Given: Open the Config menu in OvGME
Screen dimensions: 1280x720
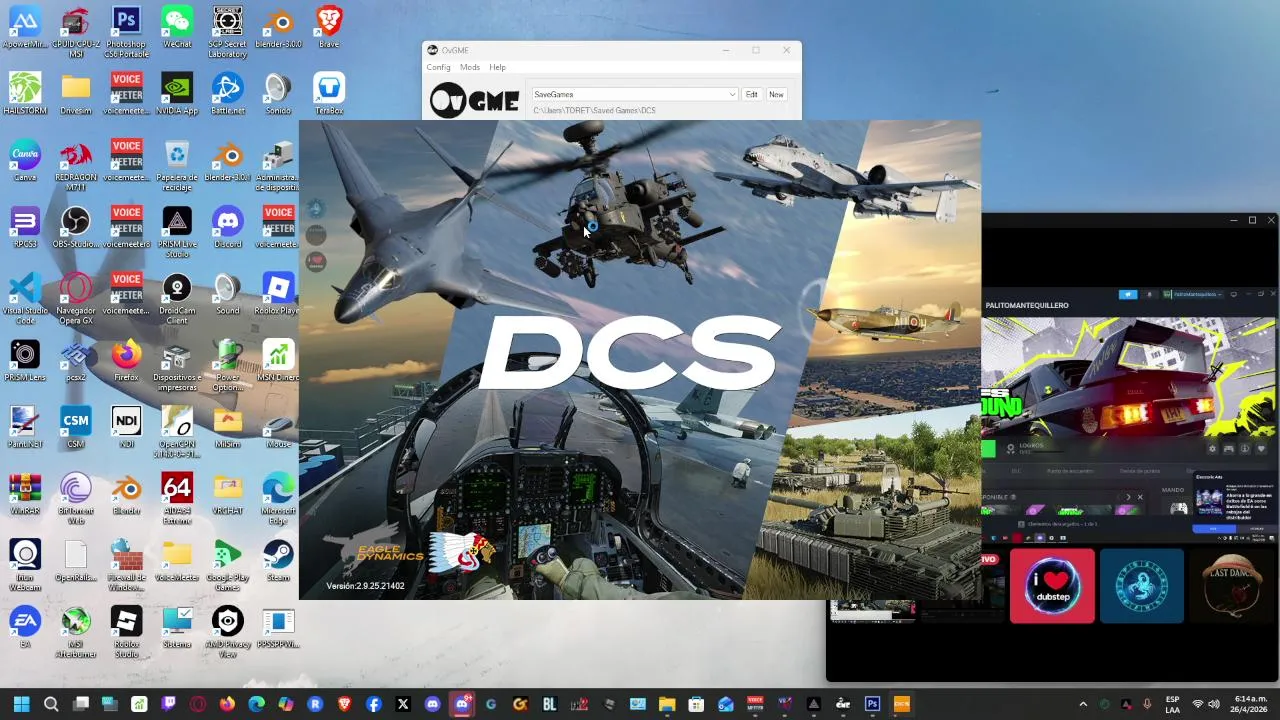Looking at the screenshot, I should 438,67.
